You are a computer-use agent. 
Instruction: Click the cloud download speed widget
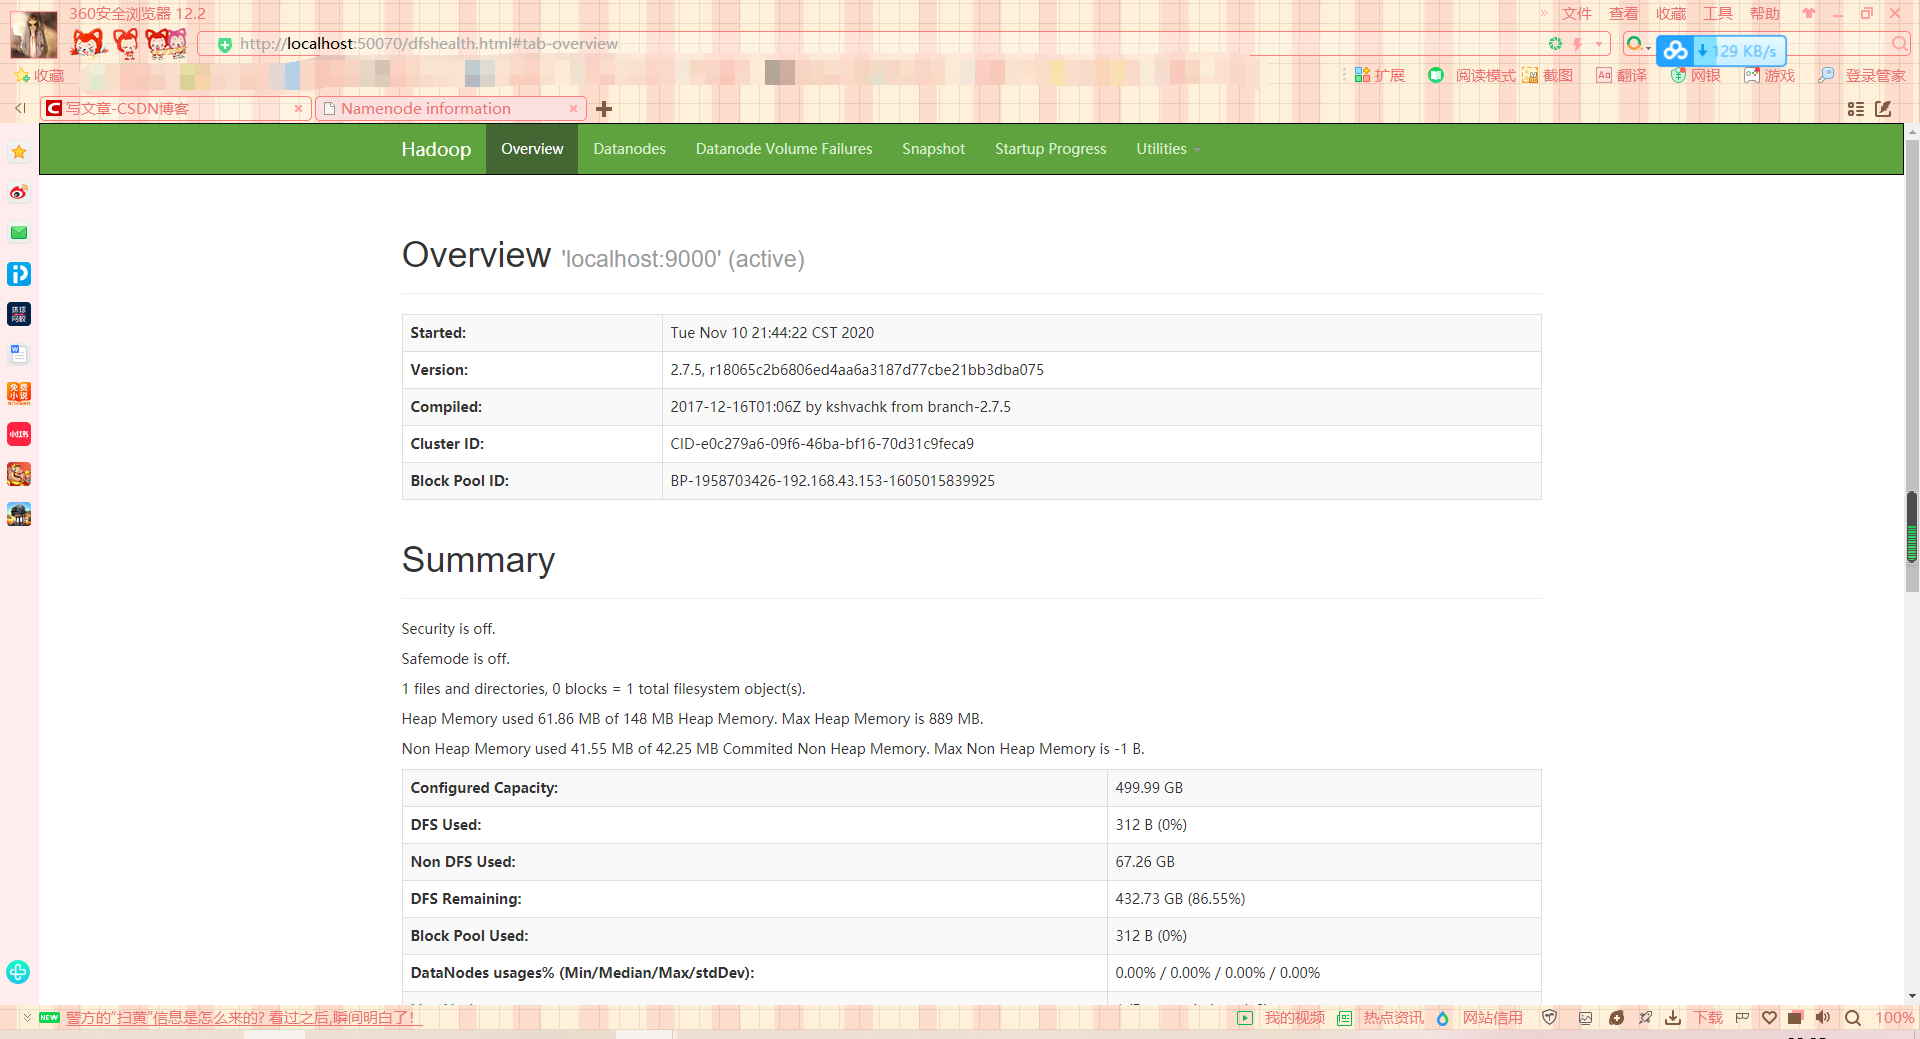tap(1721, 51)
